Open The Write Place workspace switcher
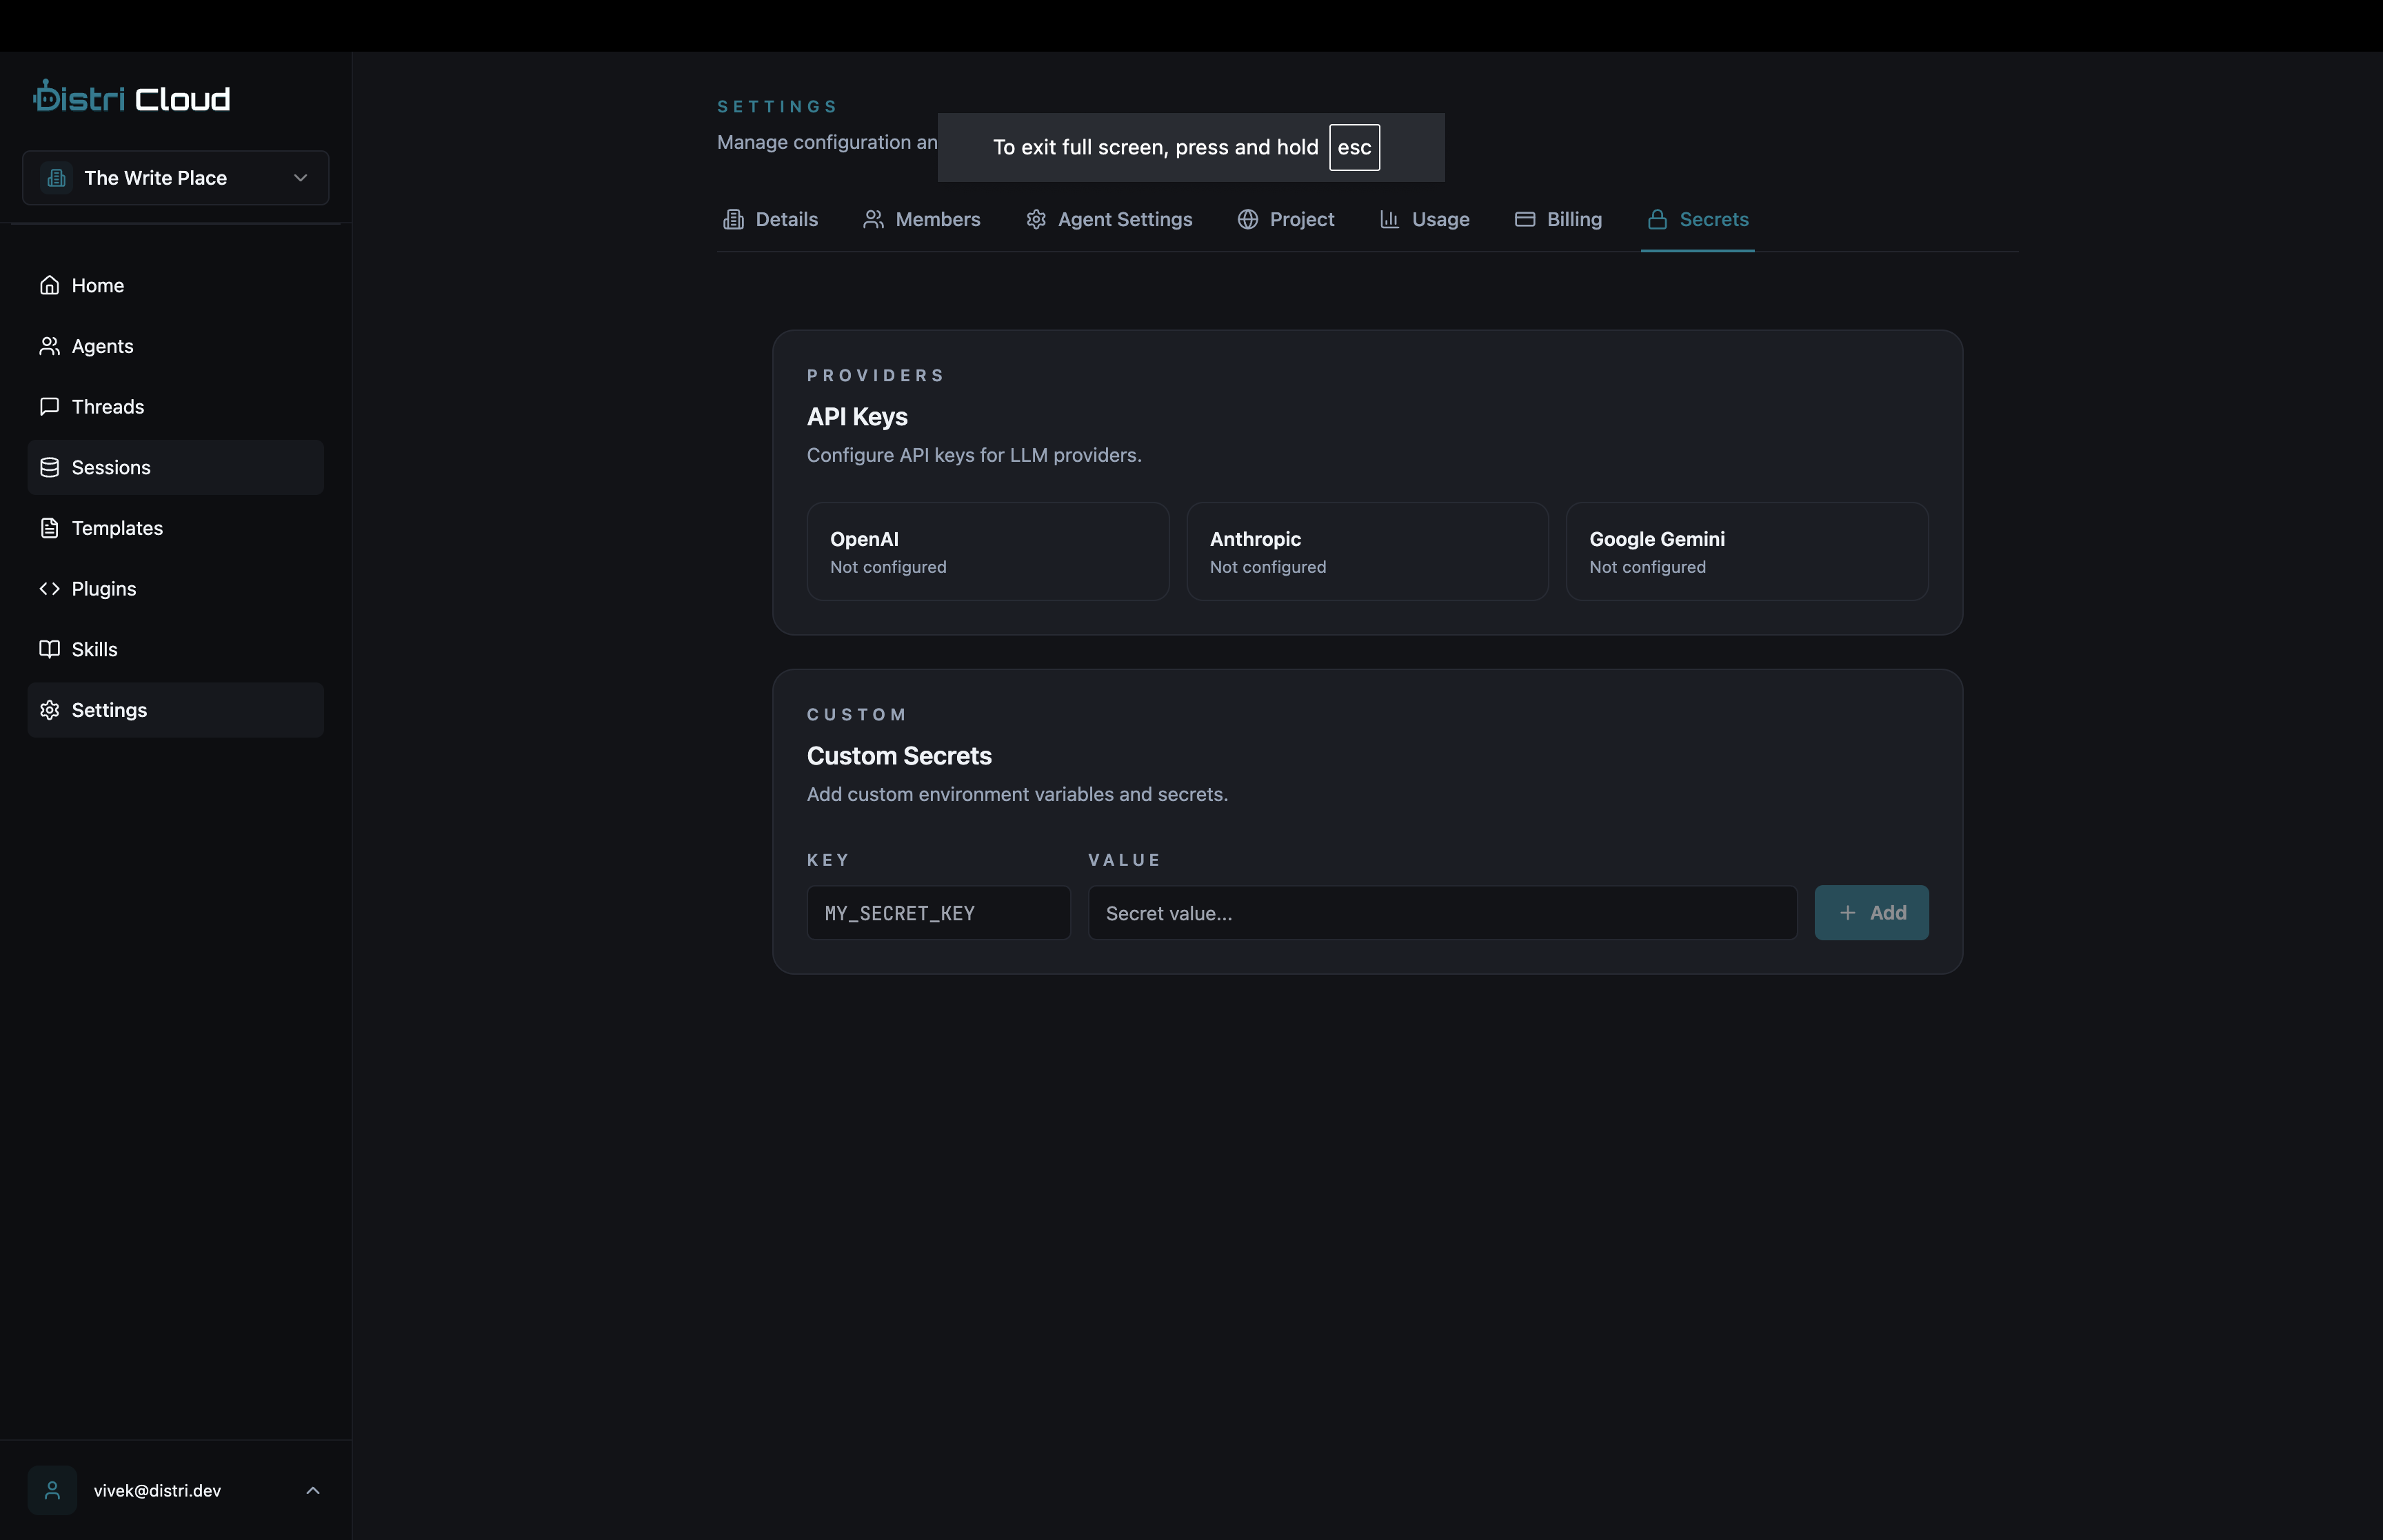2383x1540 pixels. pyautogui.click(x=174, y=177)
